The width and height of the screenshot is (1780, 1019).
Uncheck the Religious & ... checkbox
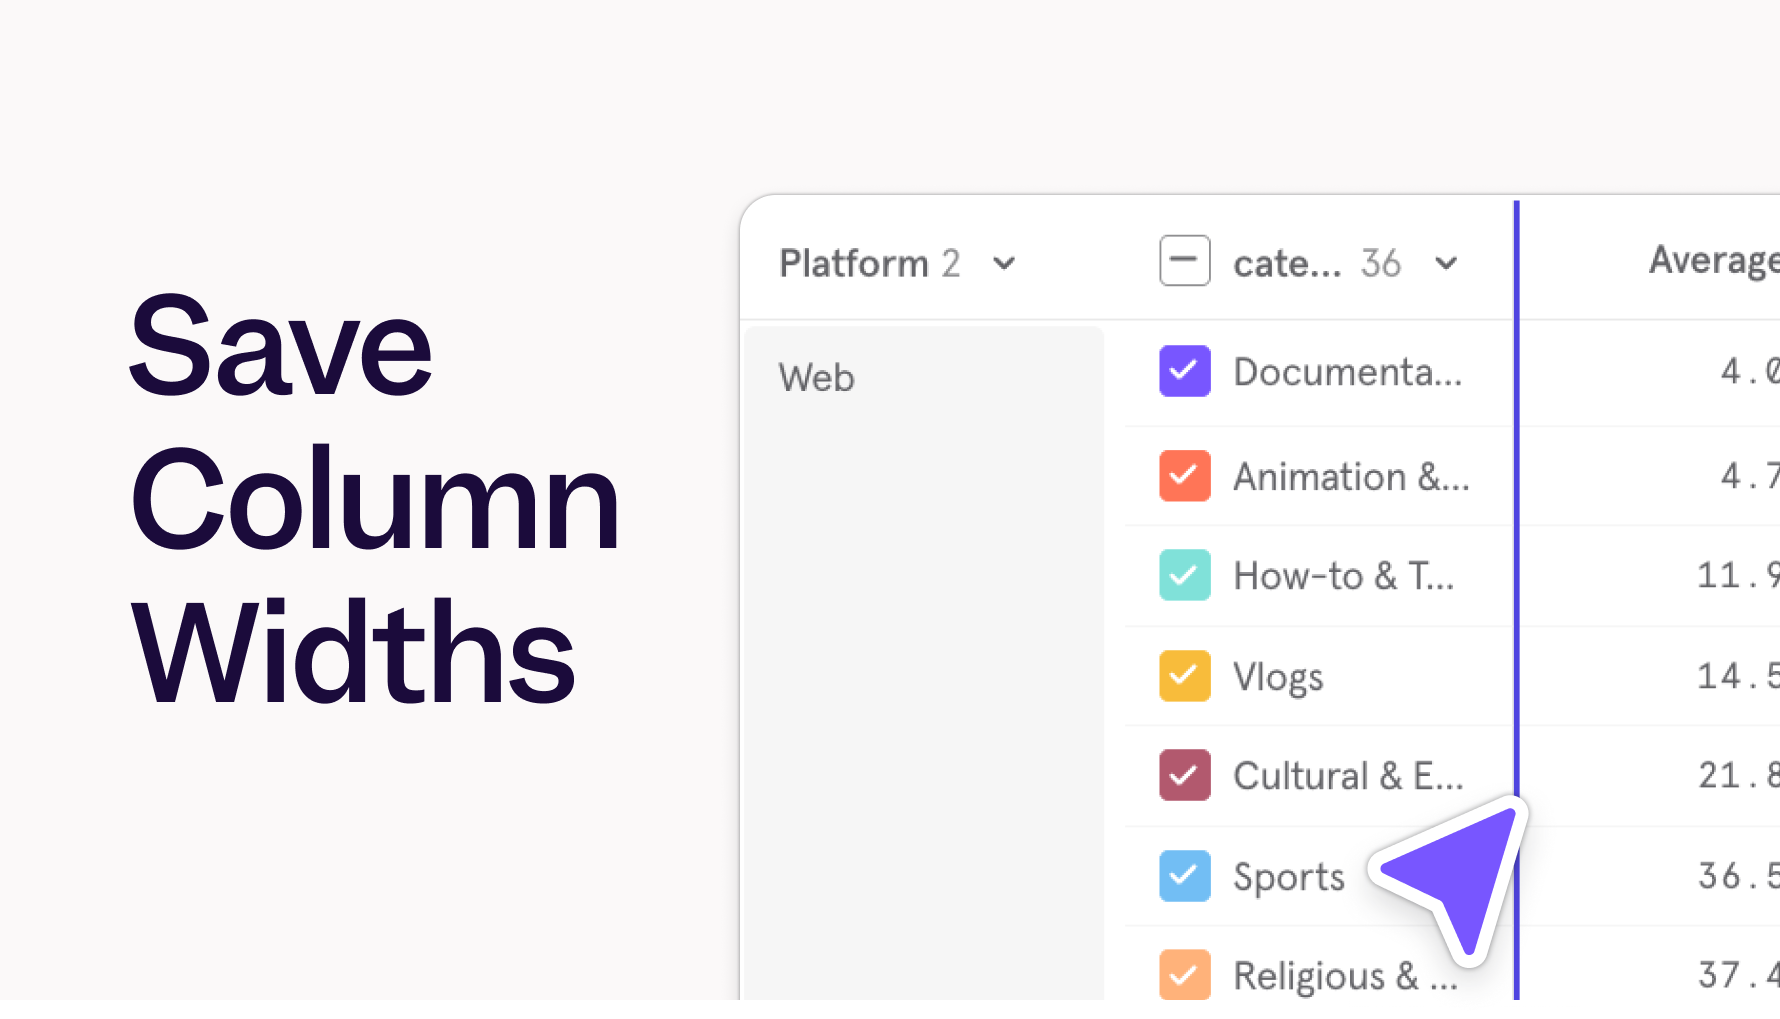click(1184, 975)
